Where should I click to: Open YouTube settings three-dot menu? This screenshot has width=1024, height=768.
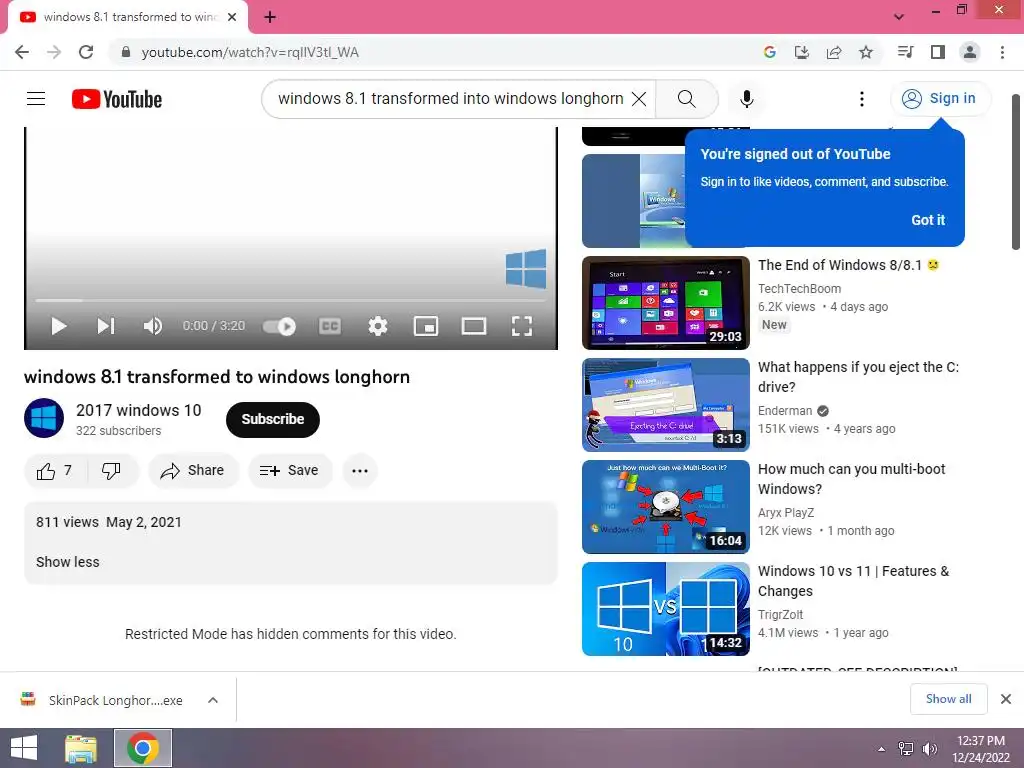point(861,99)
